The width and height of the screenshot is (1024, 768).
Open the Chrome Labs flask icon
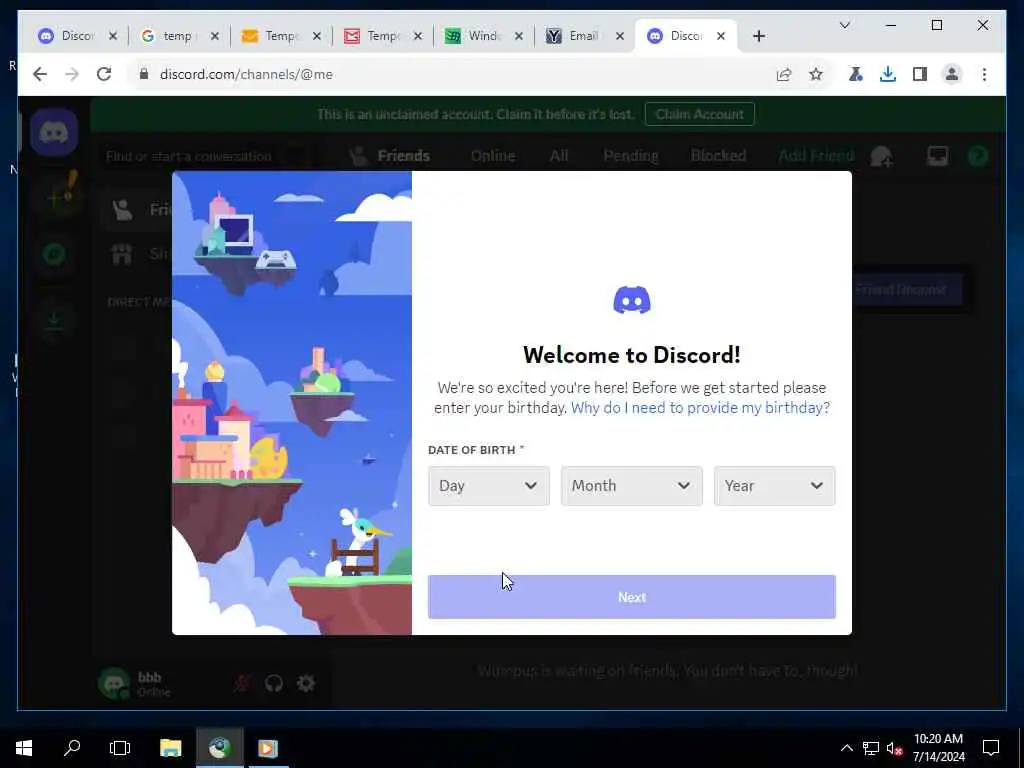pos(856,74)
